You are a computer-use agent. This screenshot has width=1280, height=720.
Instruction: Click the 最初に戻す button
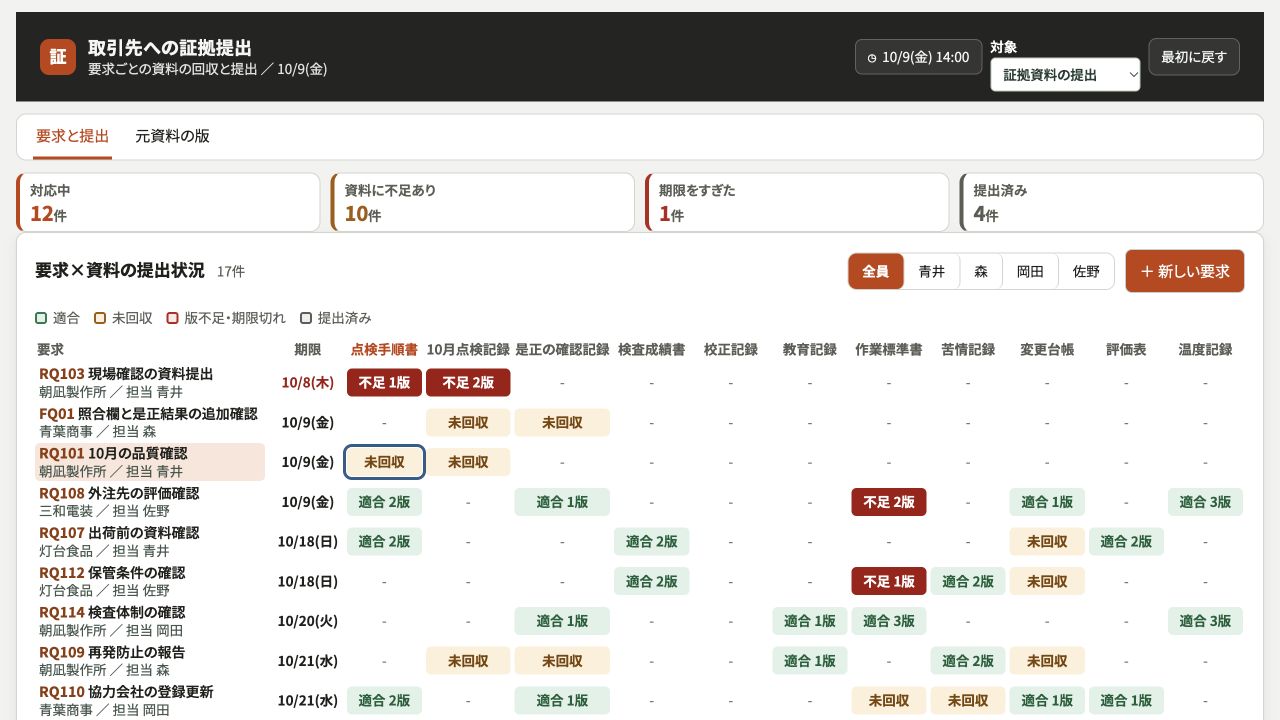point(1194,57)
